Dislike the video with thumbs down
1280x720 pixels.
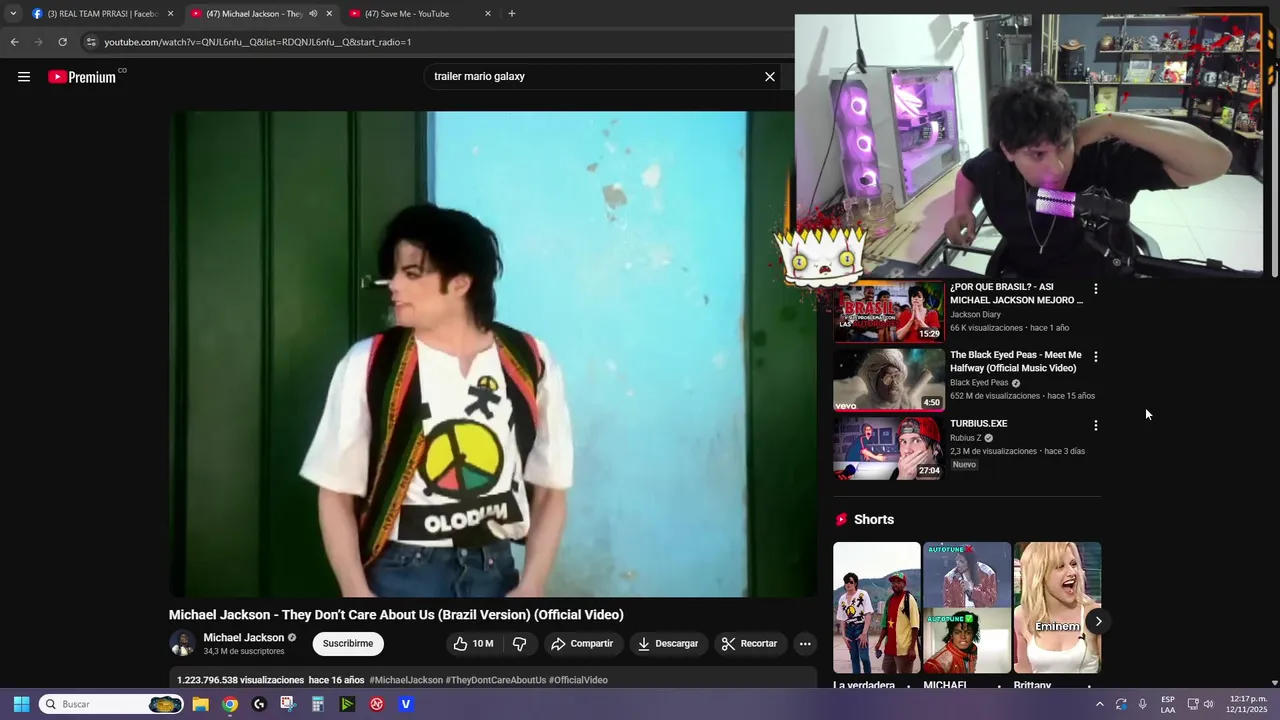tap(519, 644)
